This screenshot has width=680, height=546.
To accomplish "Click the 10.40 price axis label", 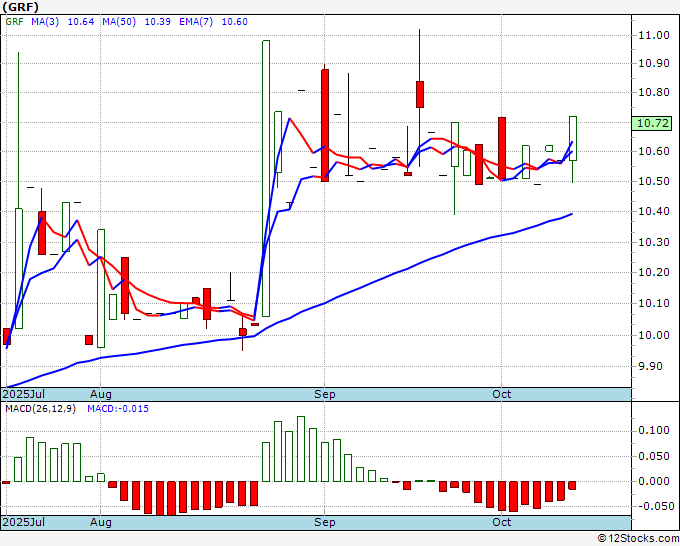I will click(x=654, y=212).
